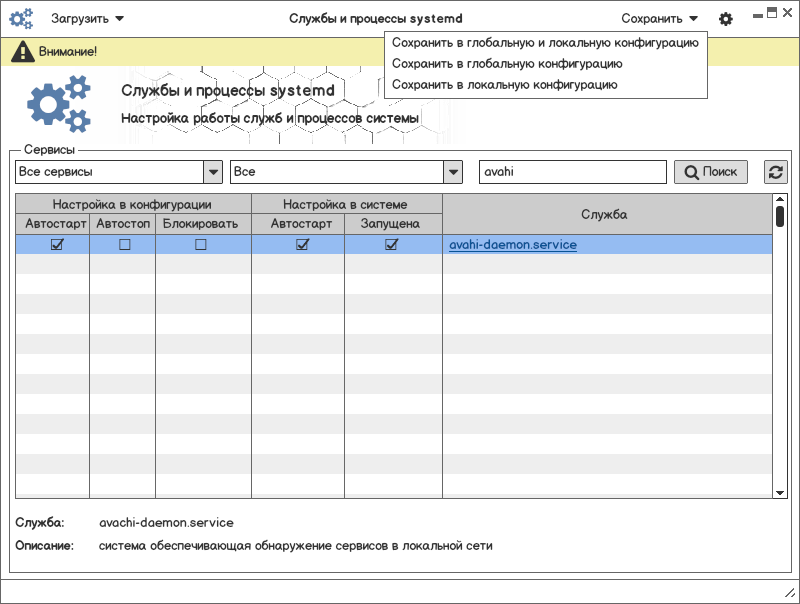Click the gears app icon in title bar
This screenshot has width=800, height=604.
tap(21, 18)
